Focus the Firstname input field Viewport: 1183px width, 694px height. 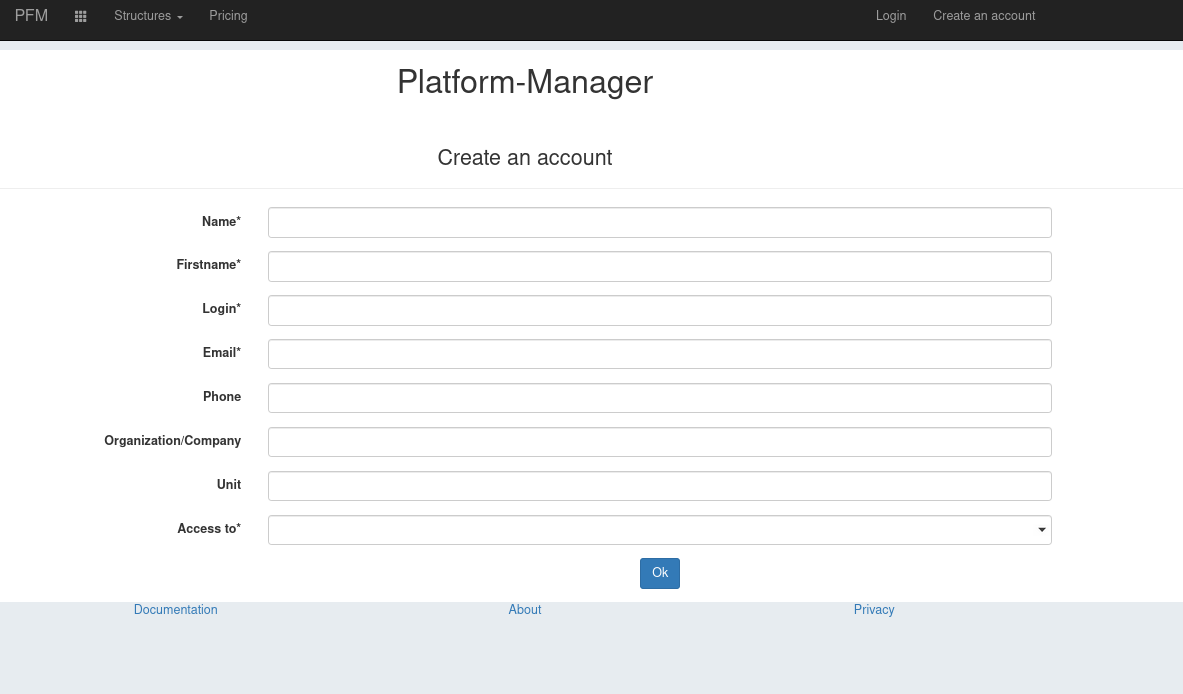(x=659, y=266)
